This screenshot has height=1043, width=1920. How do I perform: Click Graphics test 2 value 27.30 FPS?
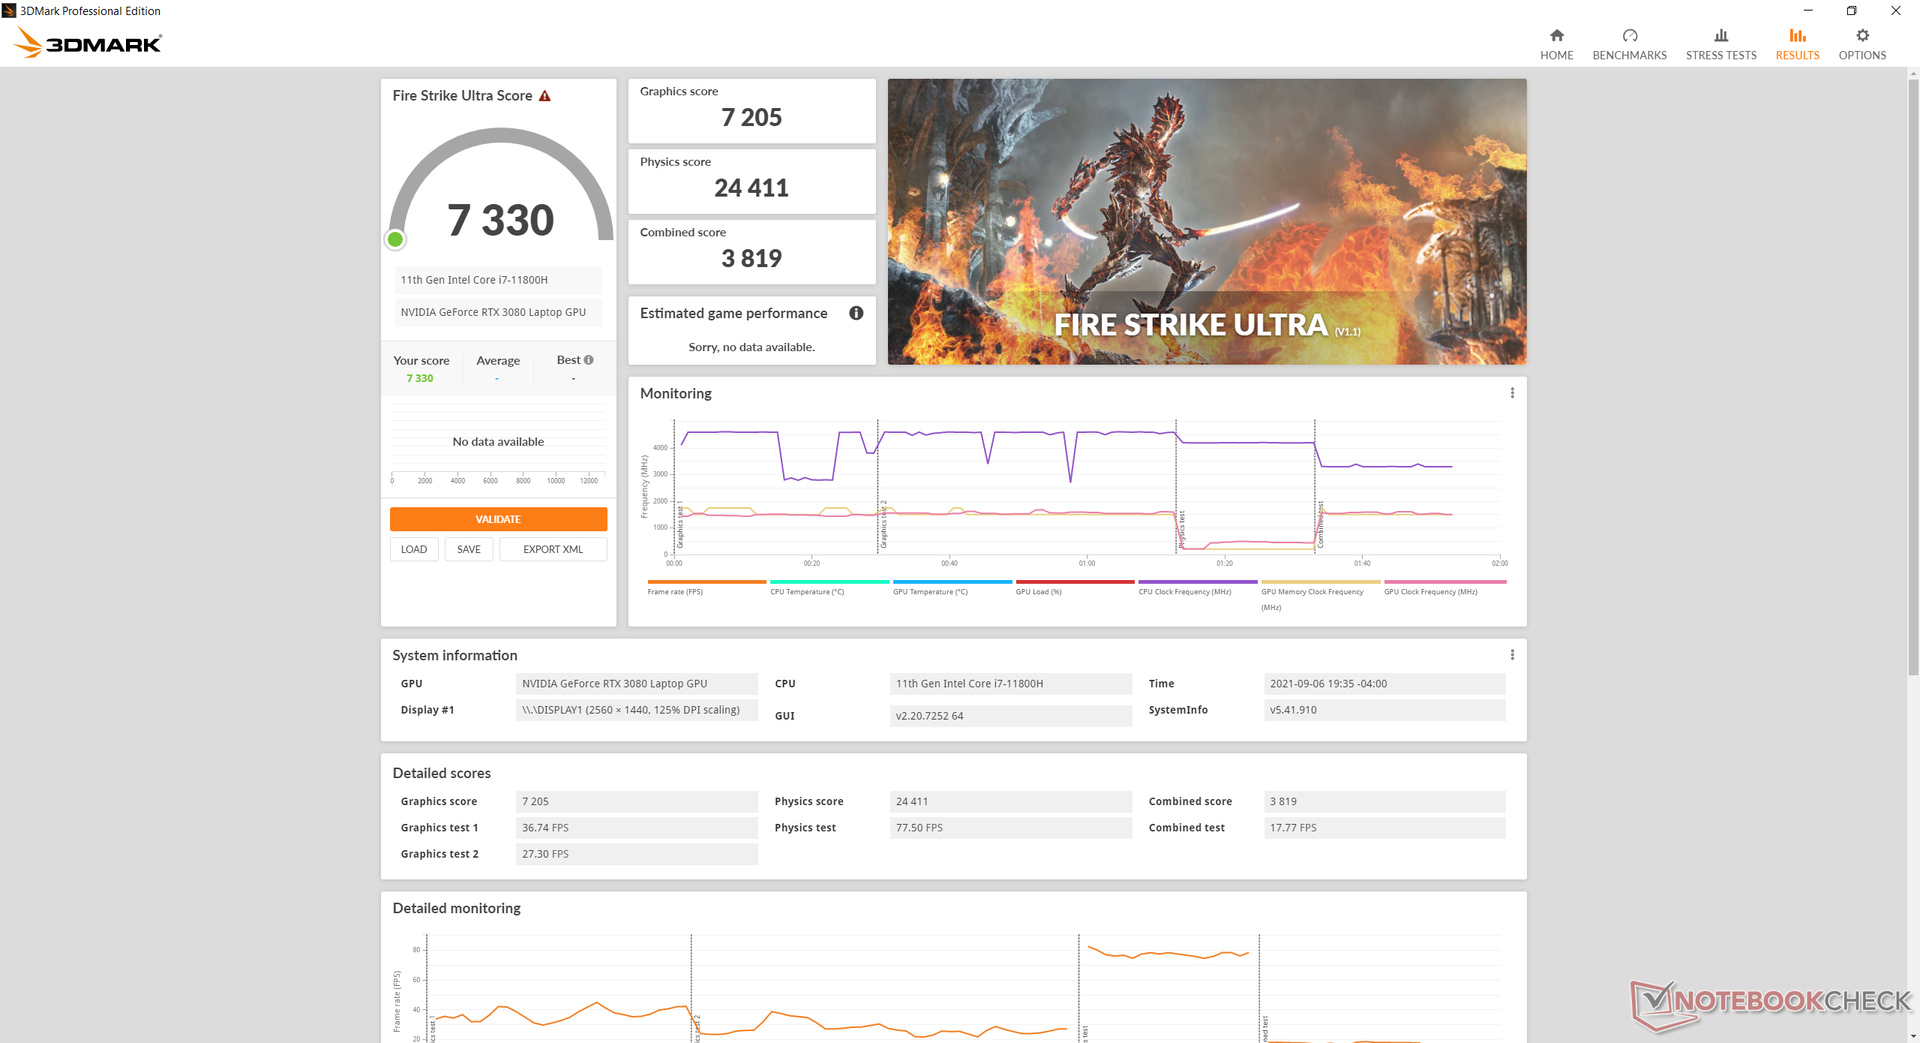point(636,854)
